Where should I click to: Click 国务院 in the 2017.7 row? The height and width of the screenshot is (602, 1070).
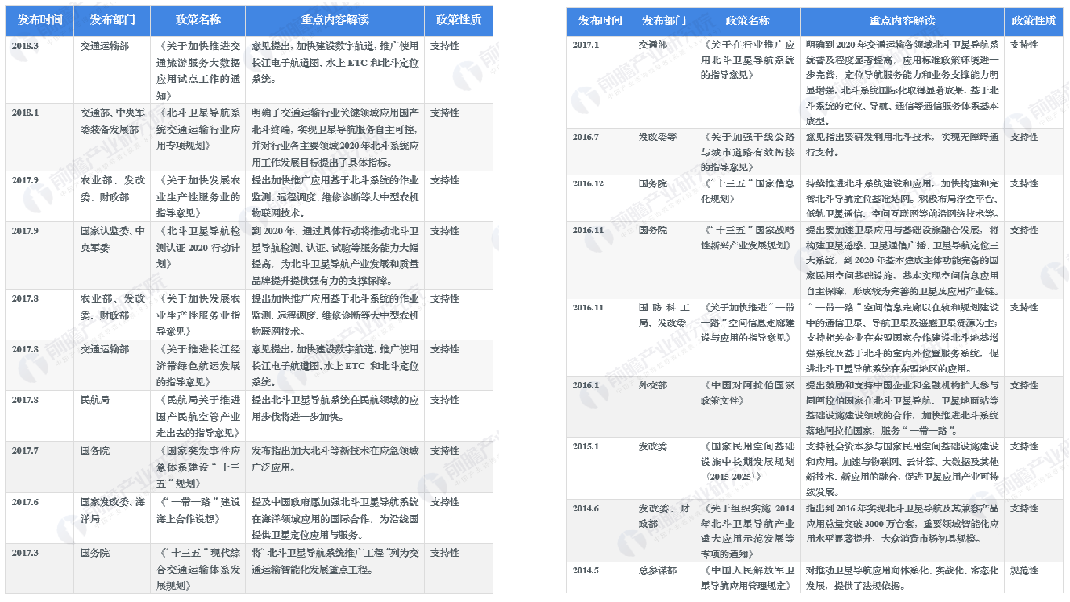click(95, 451)
